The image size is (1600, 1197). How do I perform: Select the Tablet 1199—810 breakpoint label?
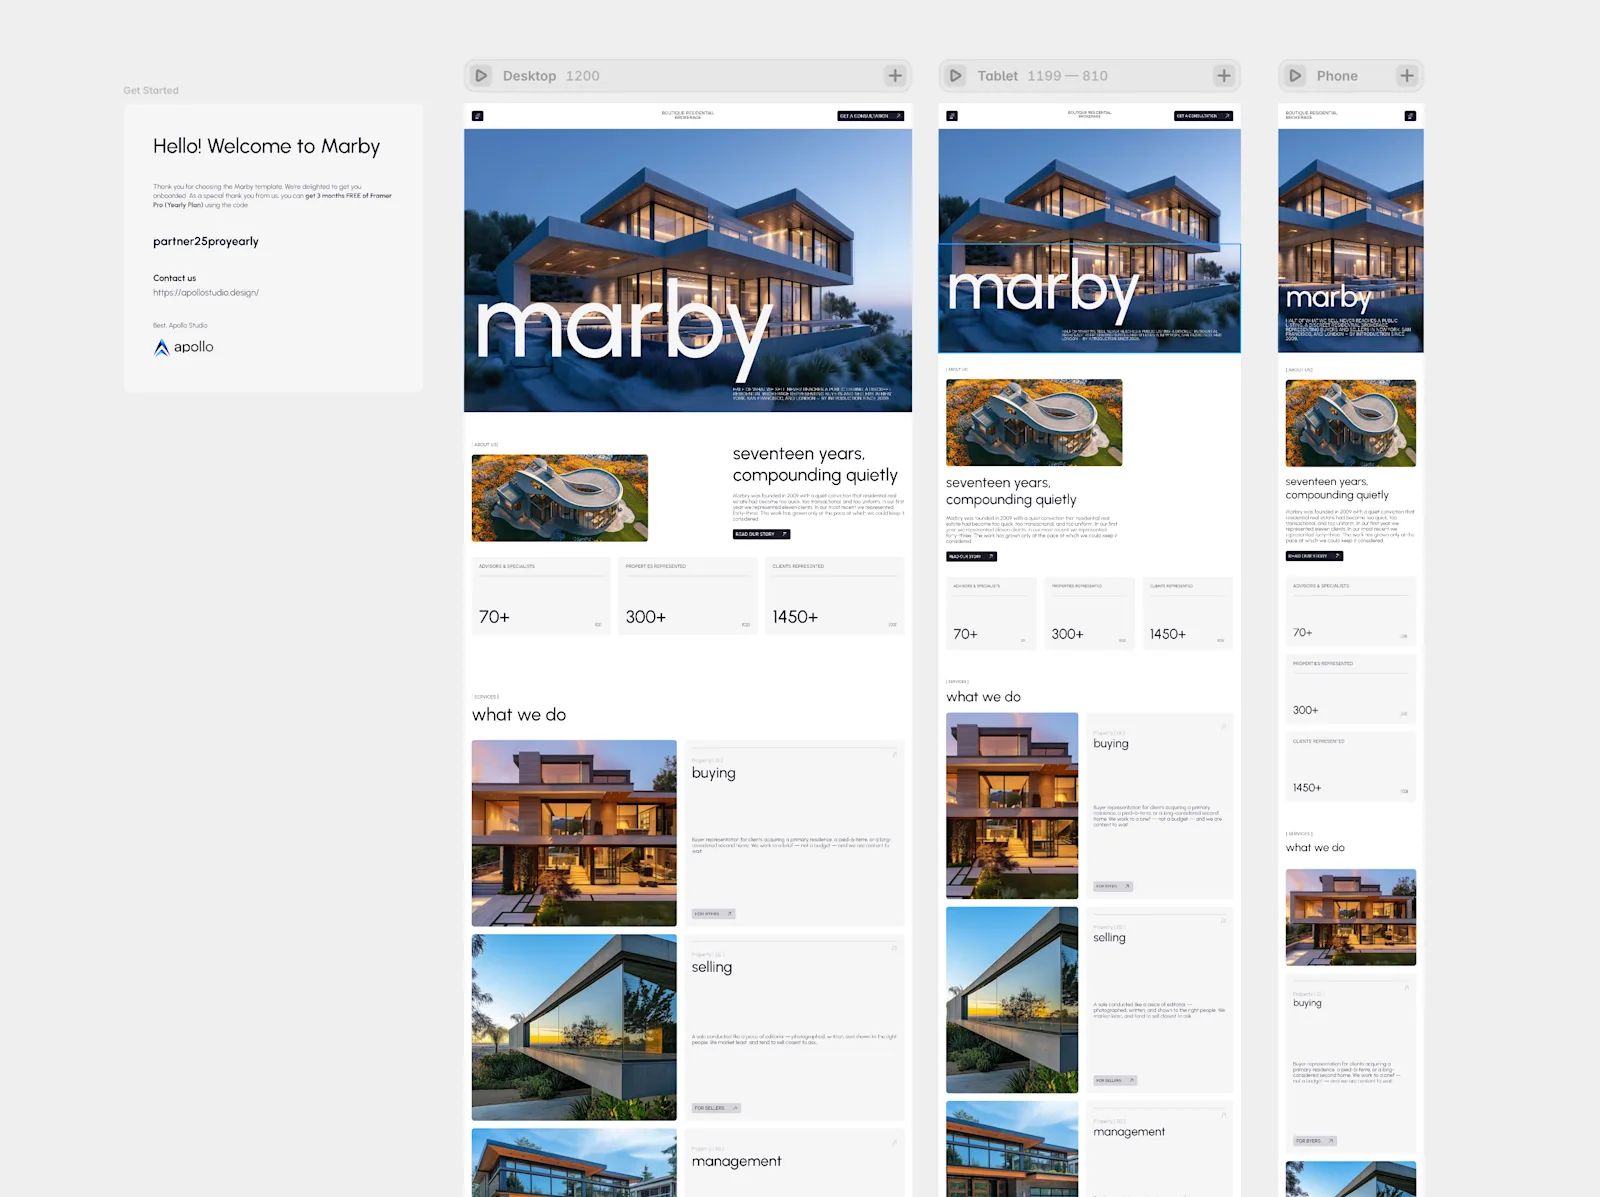(x=1042, y=76)
